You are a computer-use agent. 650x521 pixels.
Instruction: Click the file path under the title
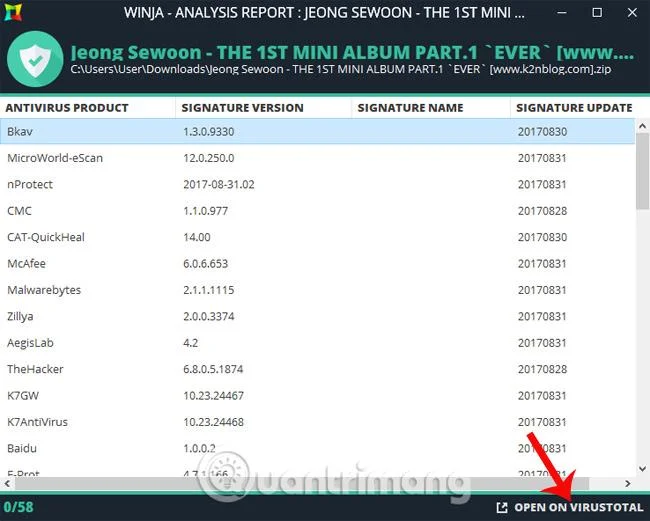[x=340, y=69]
